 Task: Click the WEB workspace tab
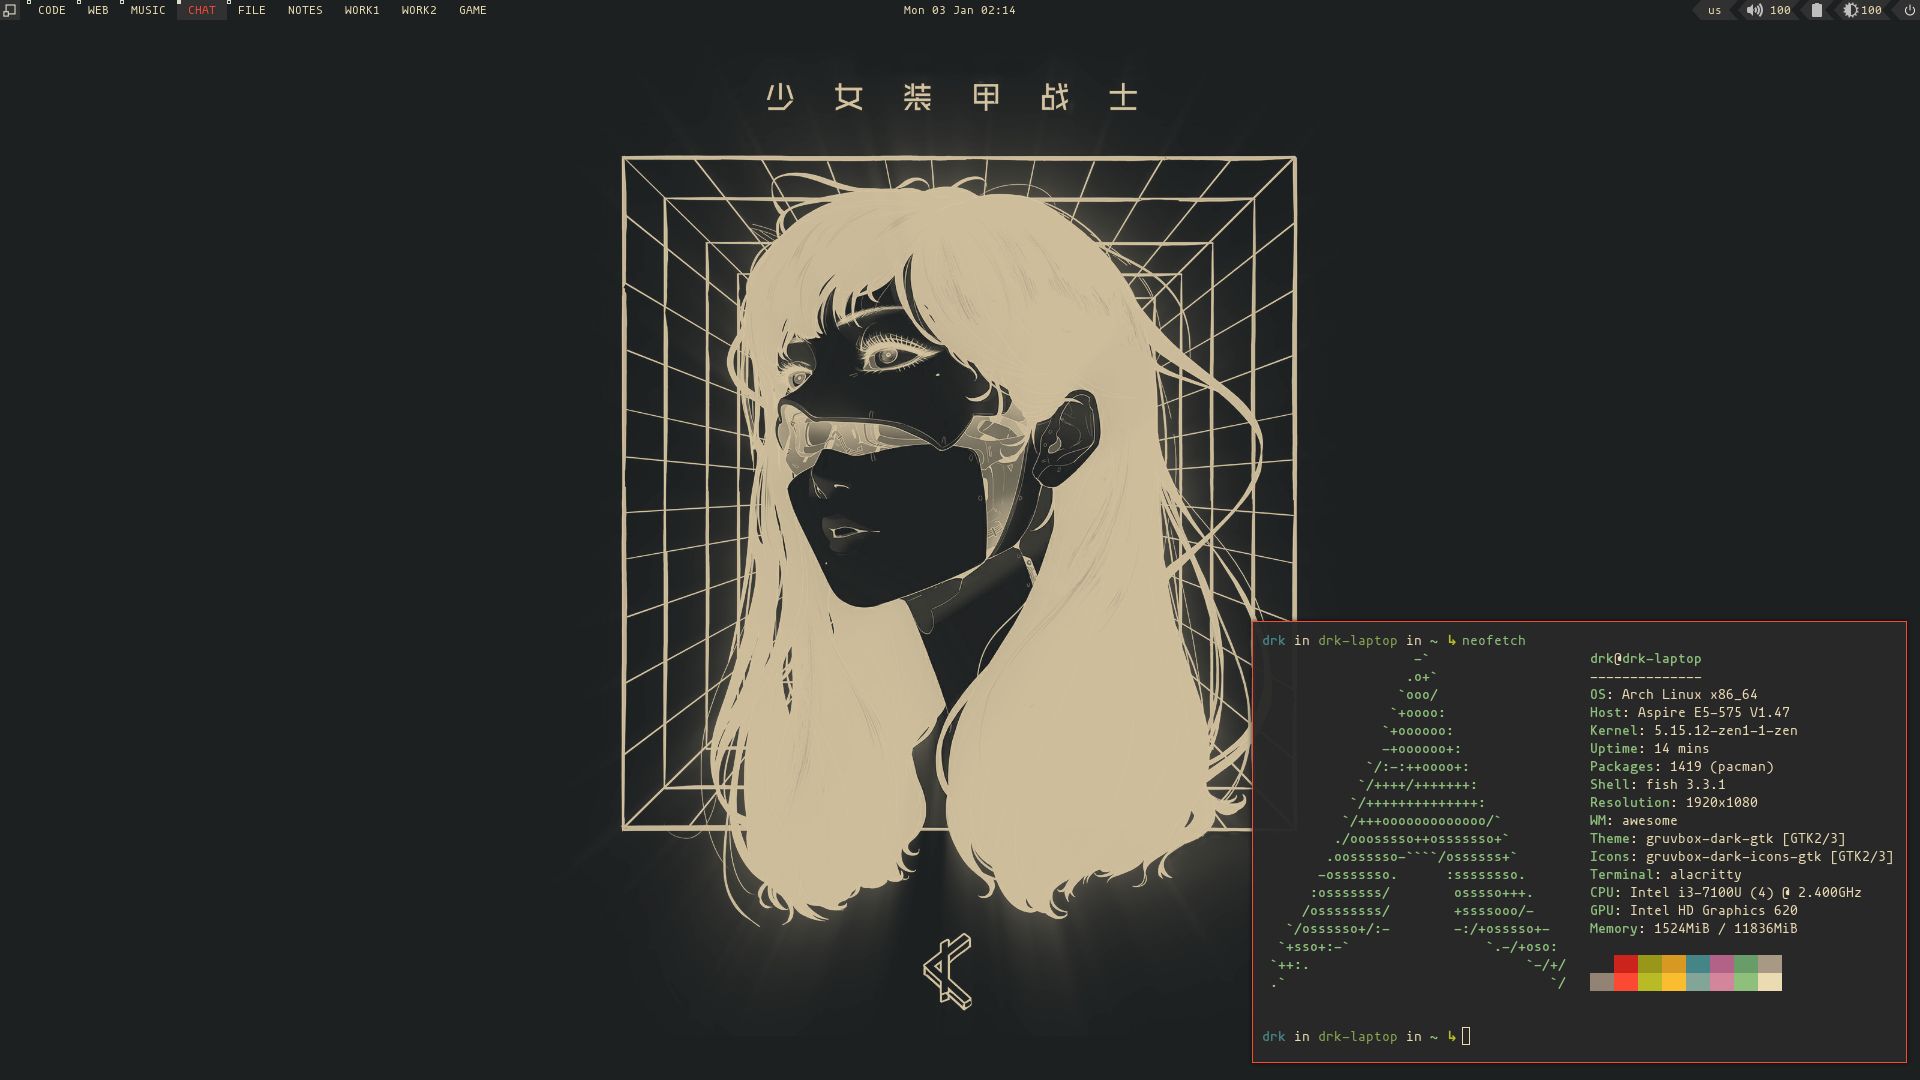click(x=98, y=11)
